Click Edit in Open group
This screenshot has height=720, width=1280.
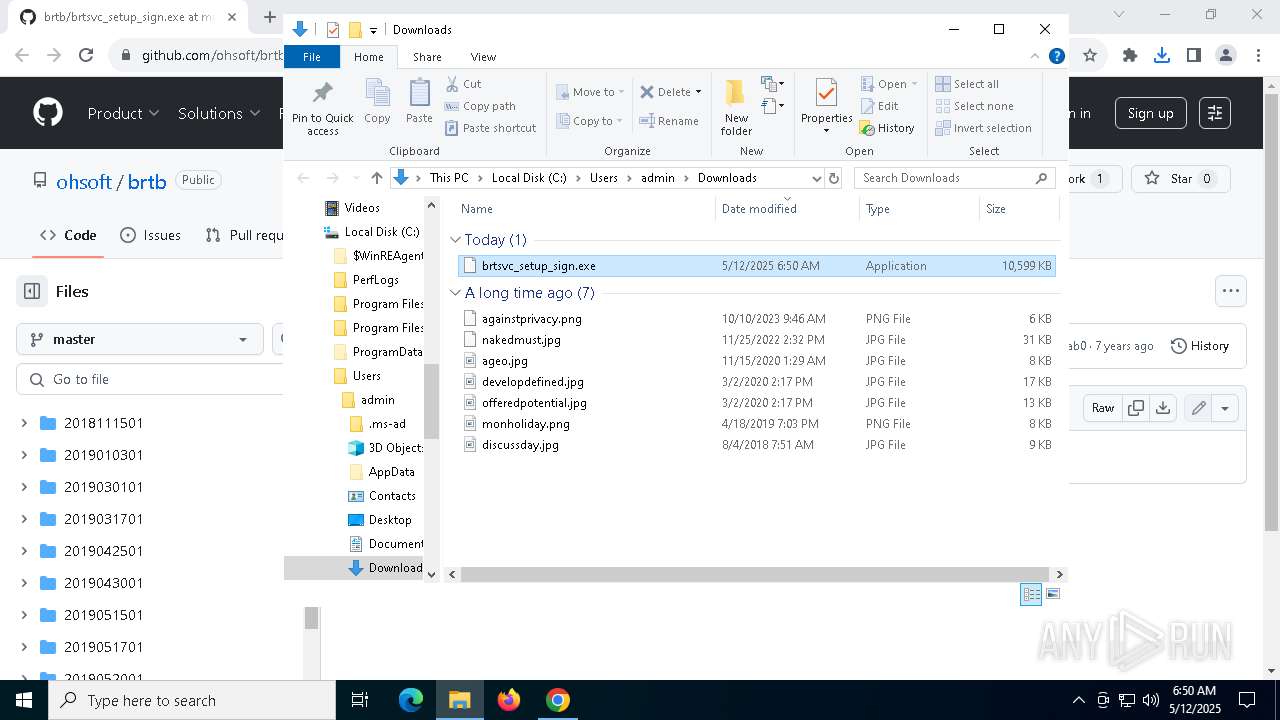[x=879, y=106]
